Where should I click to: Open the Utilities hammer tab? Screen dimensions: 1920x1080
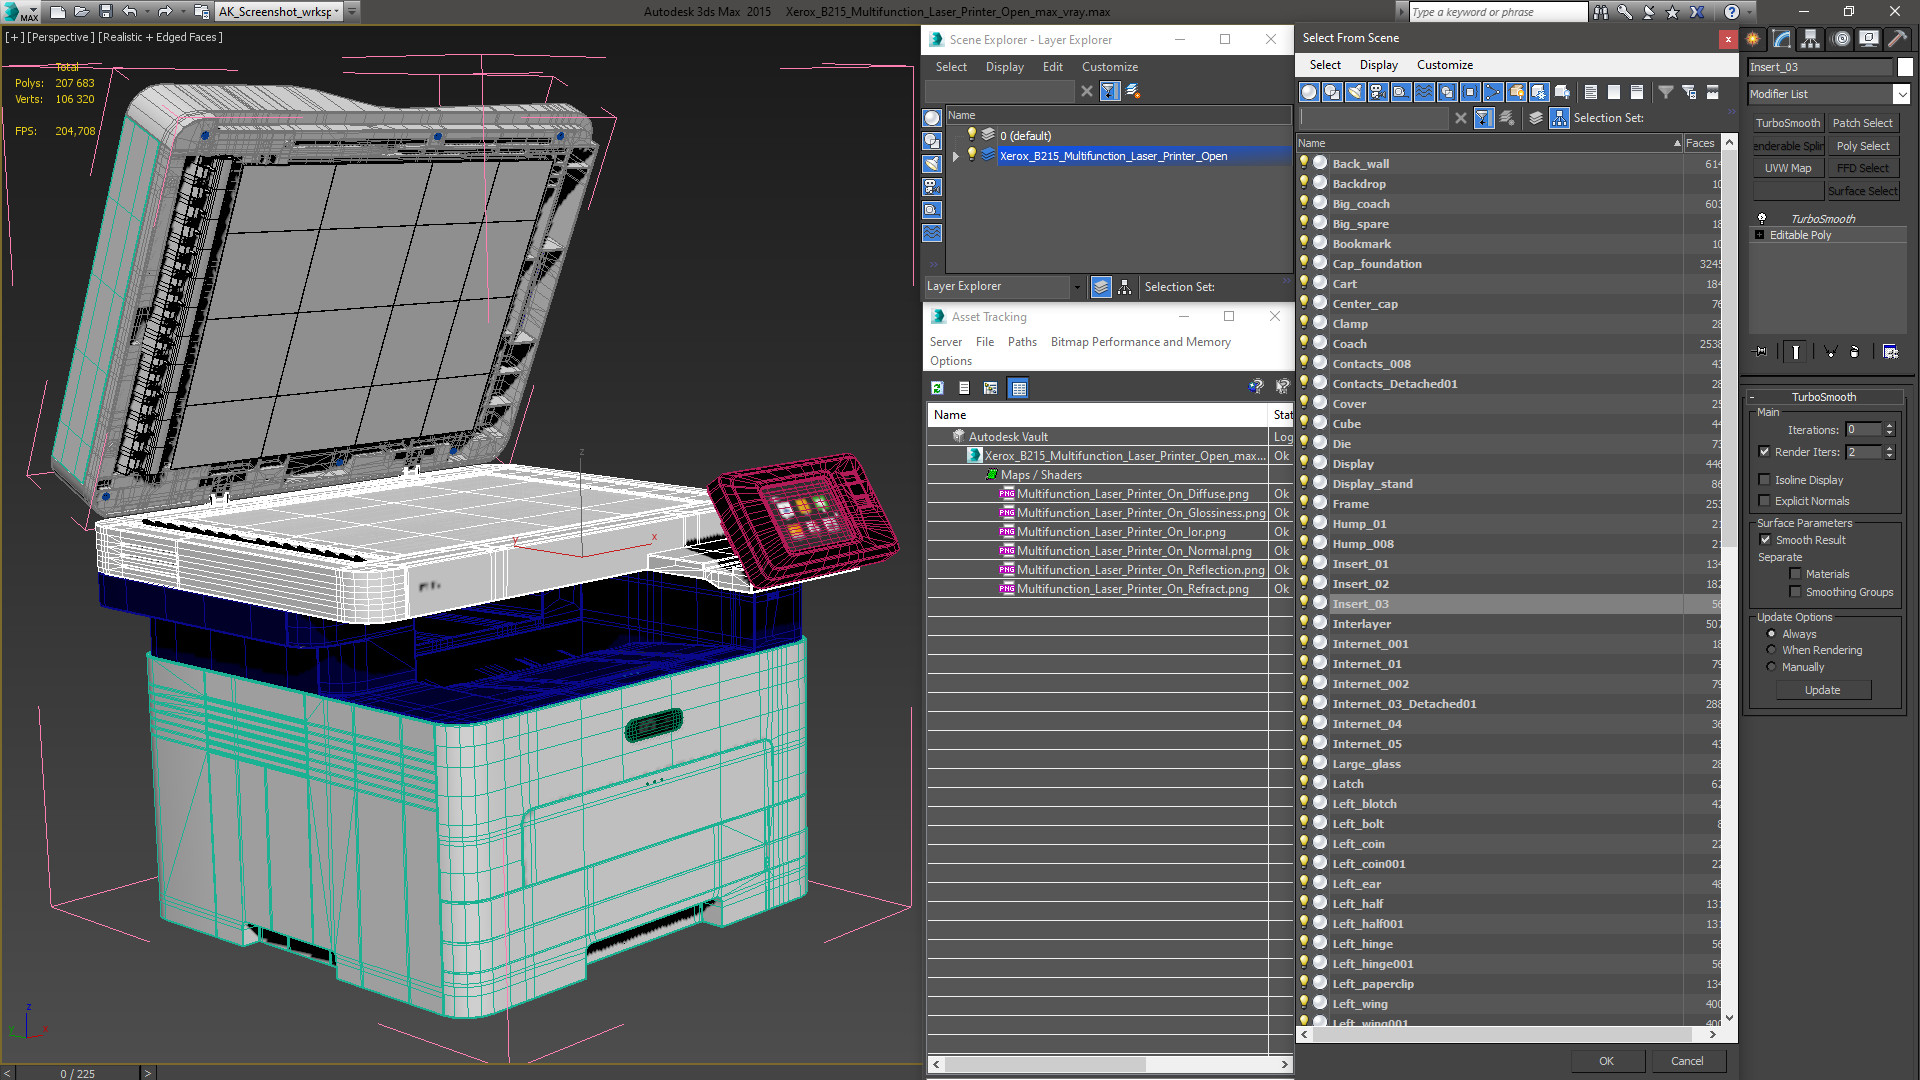[x=1897, y=39]
